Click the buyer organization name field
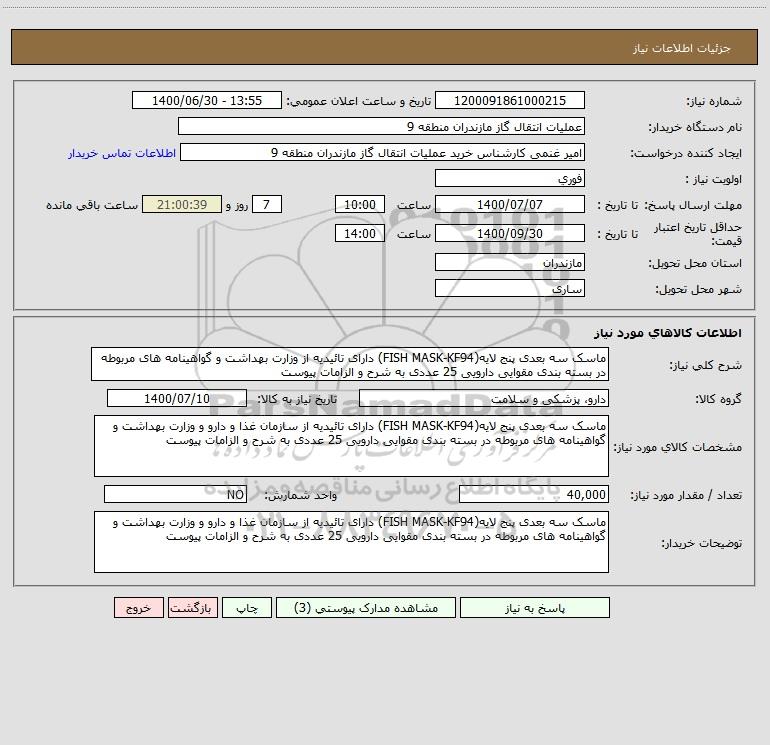This screenshot has width=770, height=745. [381, 126]
